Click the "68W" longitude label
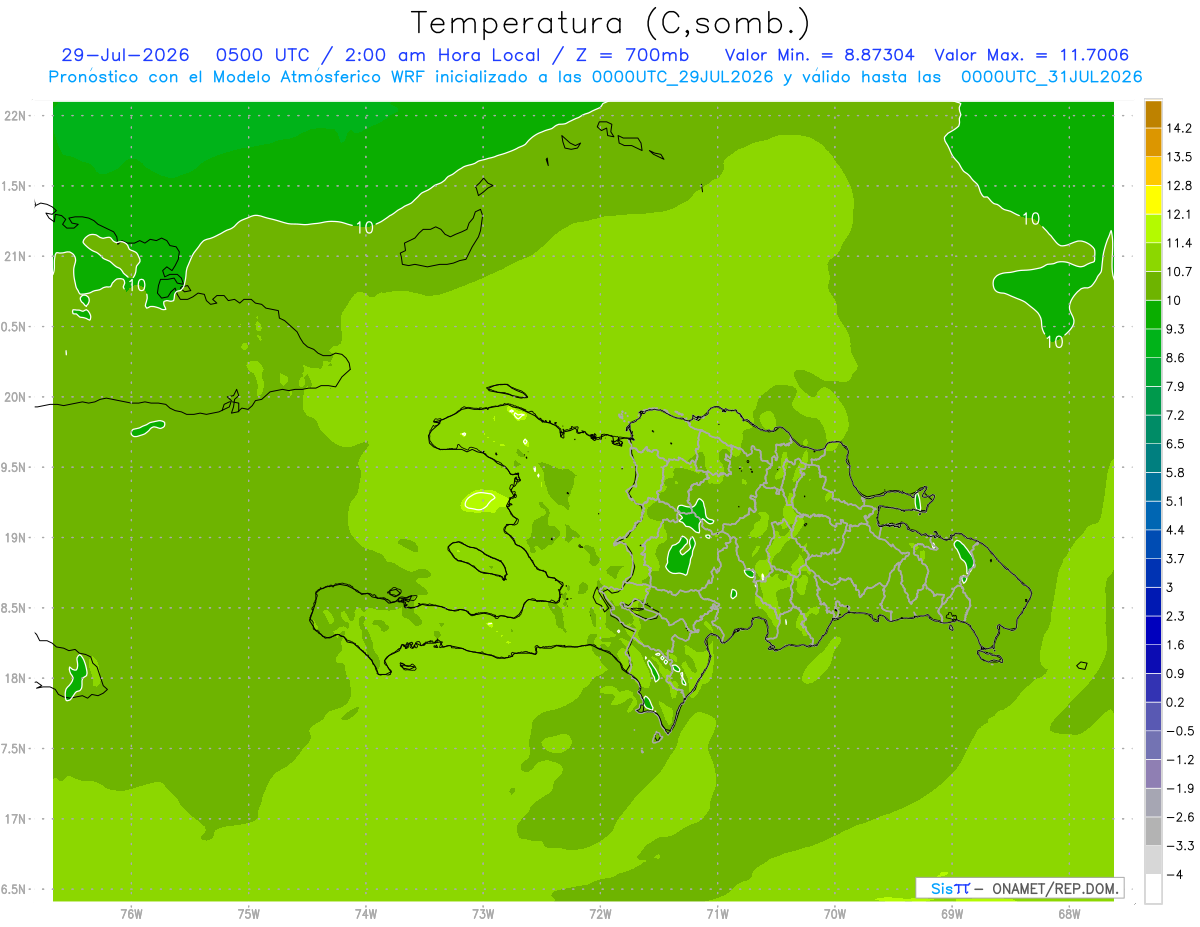 [1069, 914]
